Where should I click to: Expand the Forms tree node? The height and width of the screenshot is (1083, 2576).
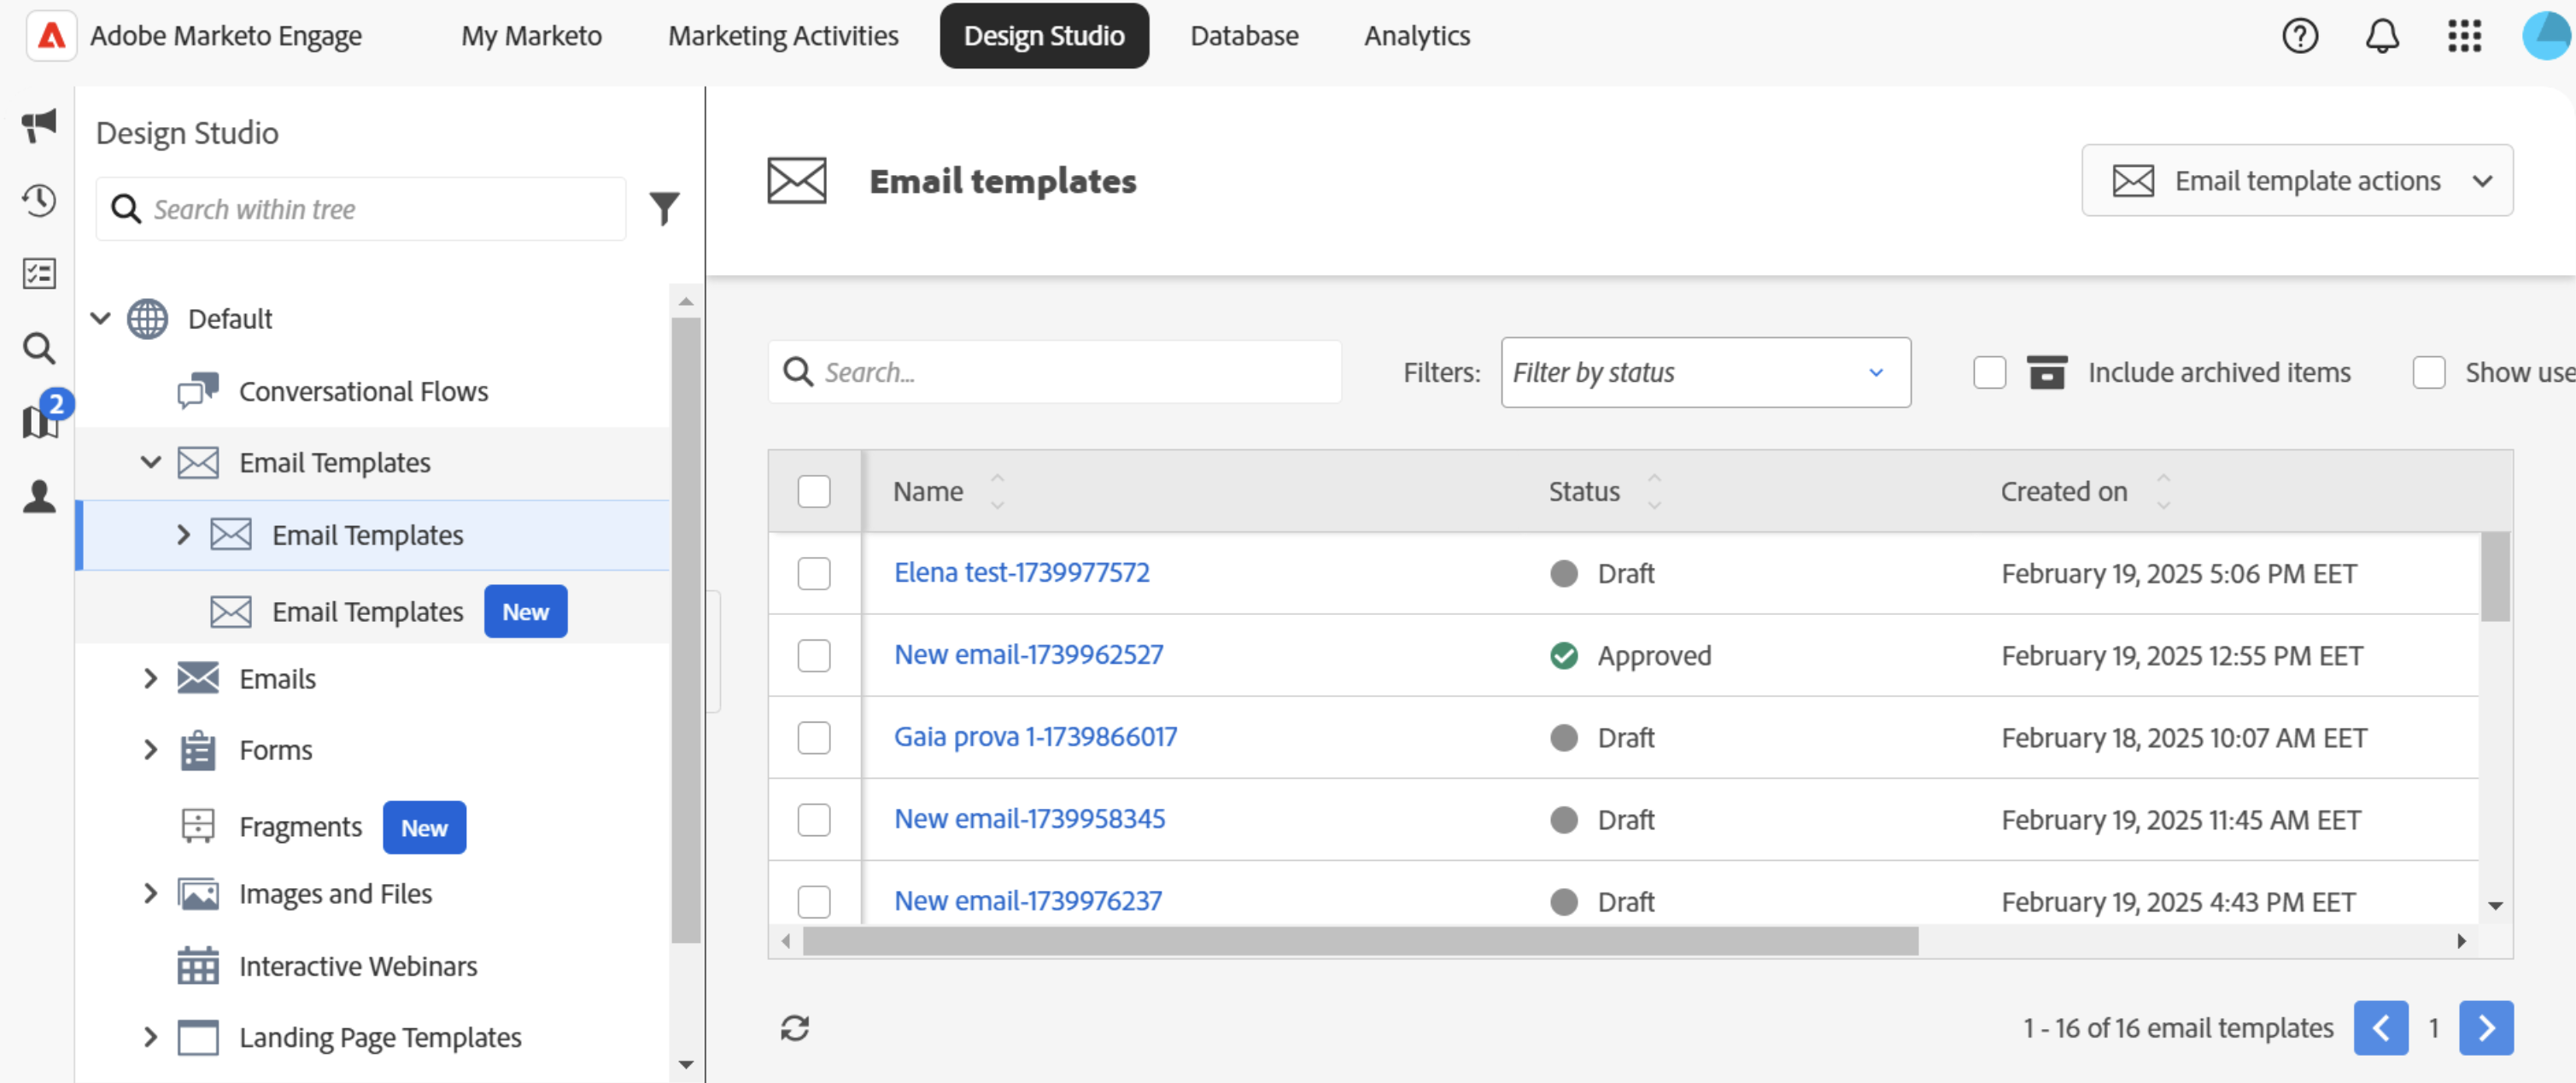click(150, 750)
